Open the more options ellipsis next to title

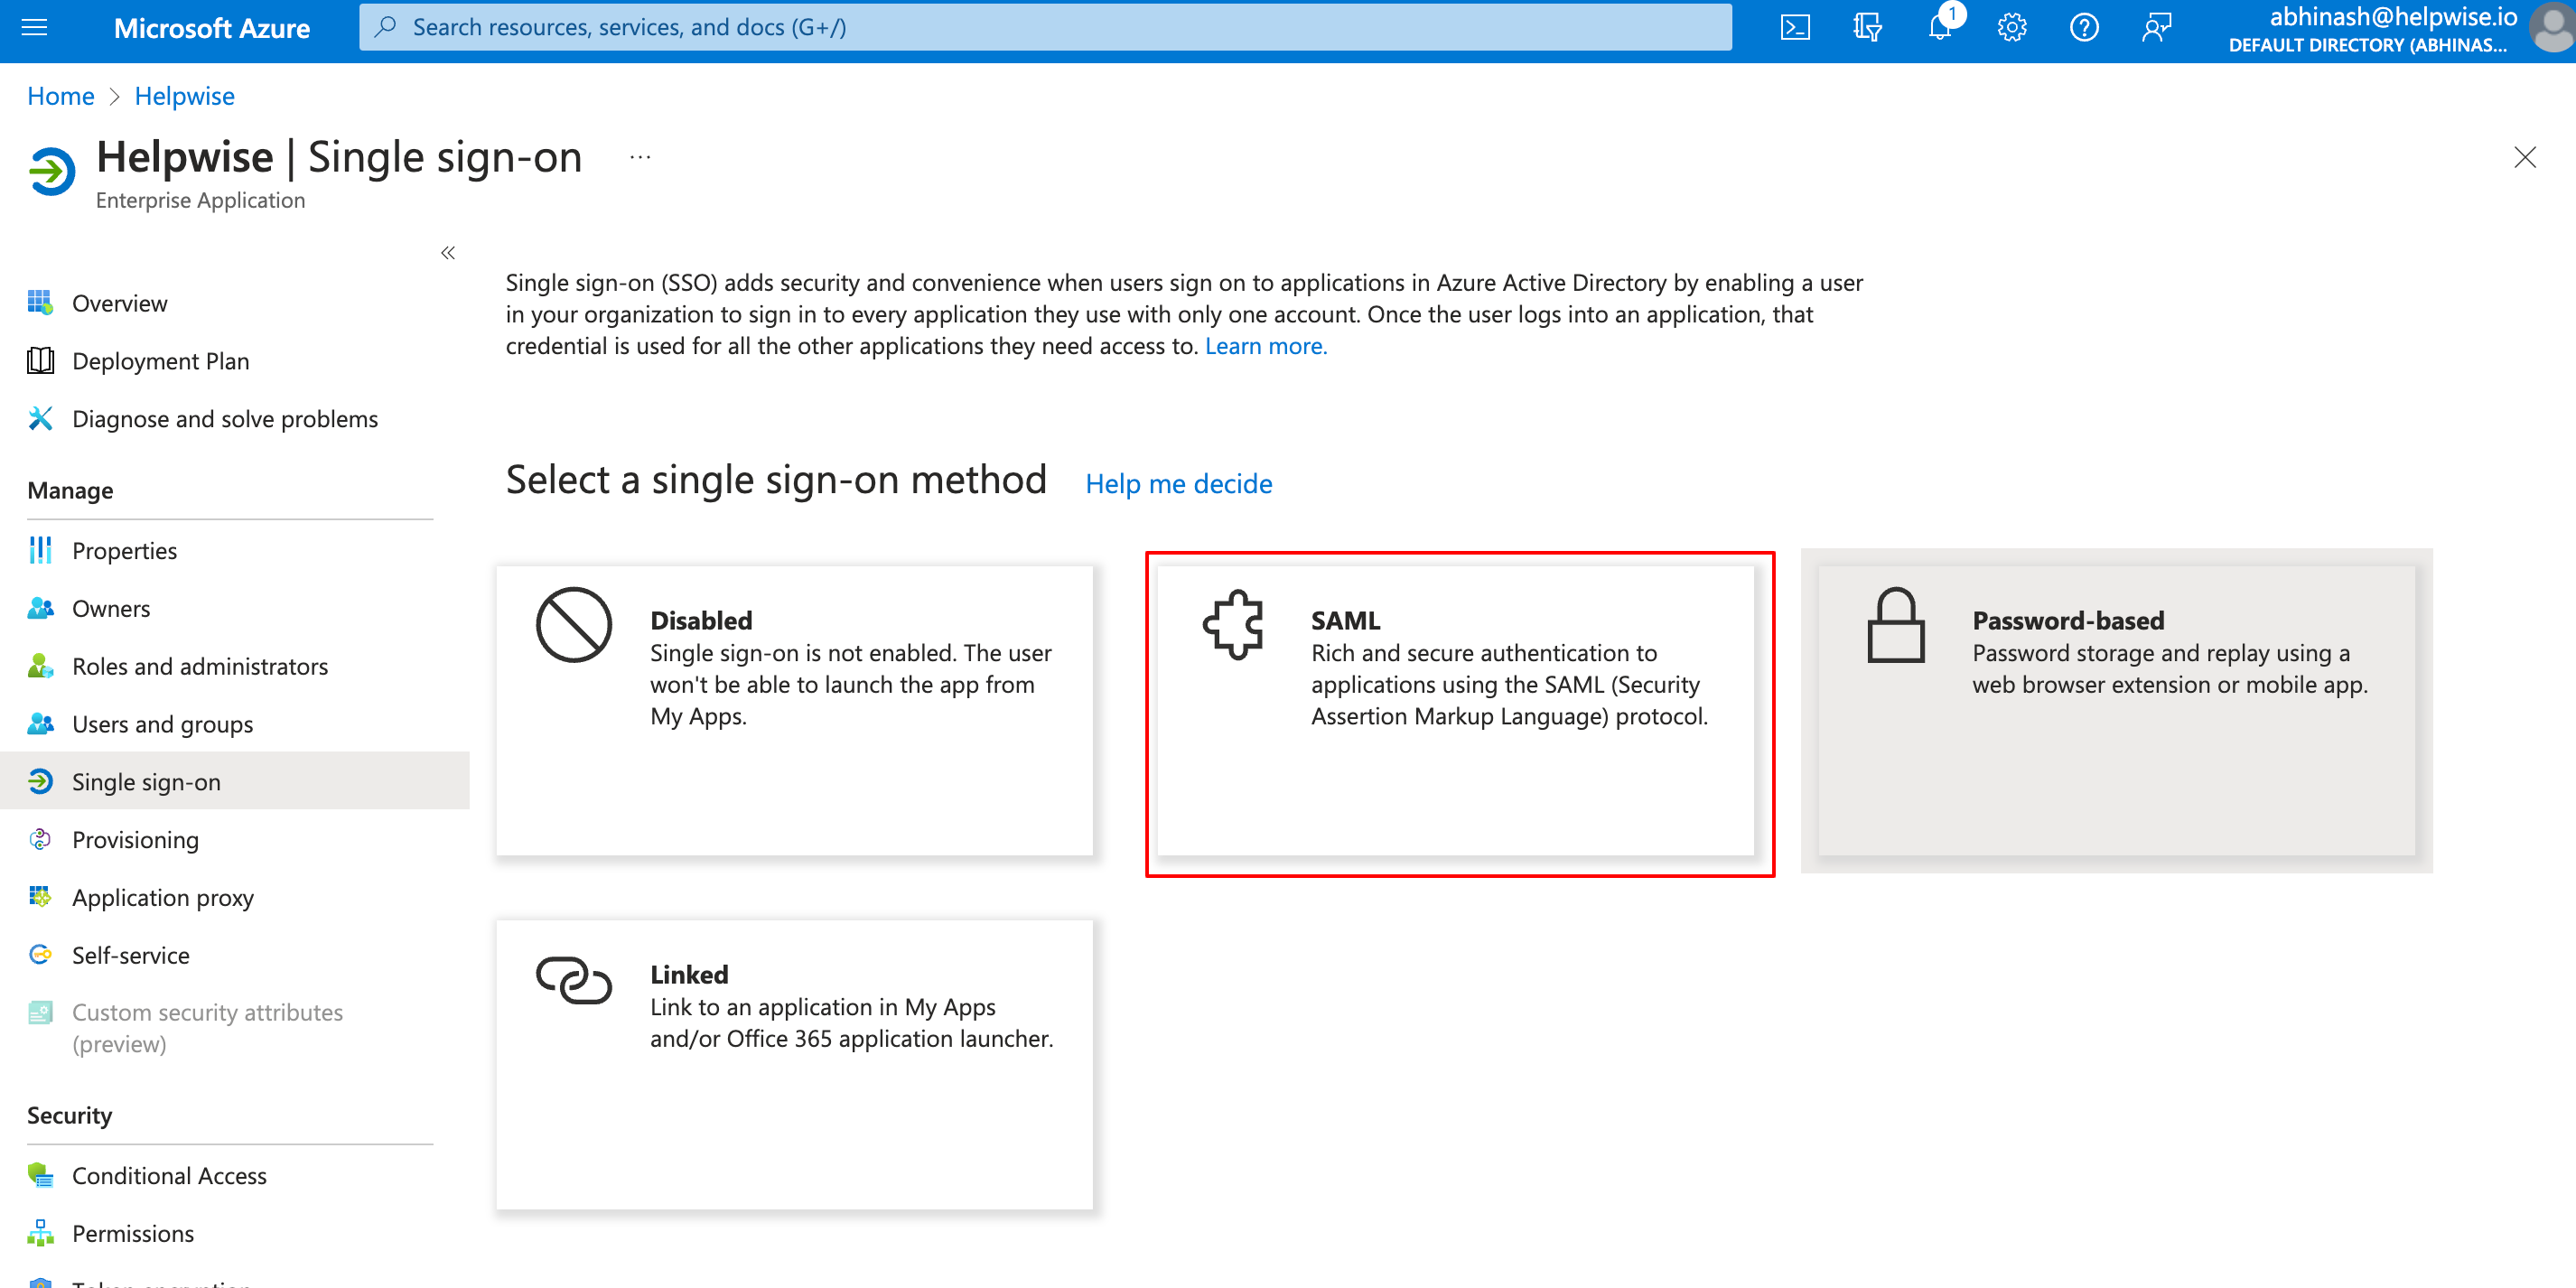640,157
